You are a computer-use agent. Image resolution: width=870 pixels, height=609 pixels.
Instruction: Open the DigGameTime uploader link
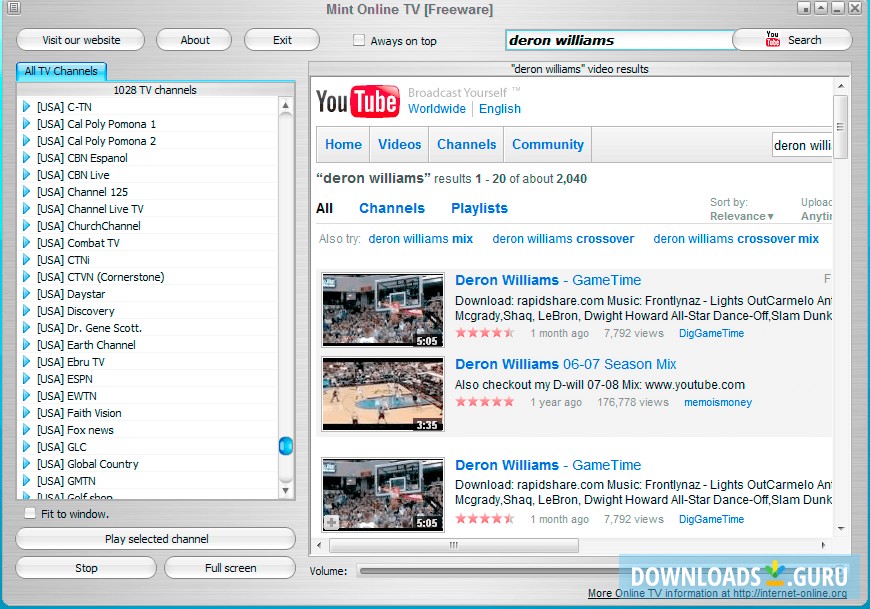(x=711, y=333)
